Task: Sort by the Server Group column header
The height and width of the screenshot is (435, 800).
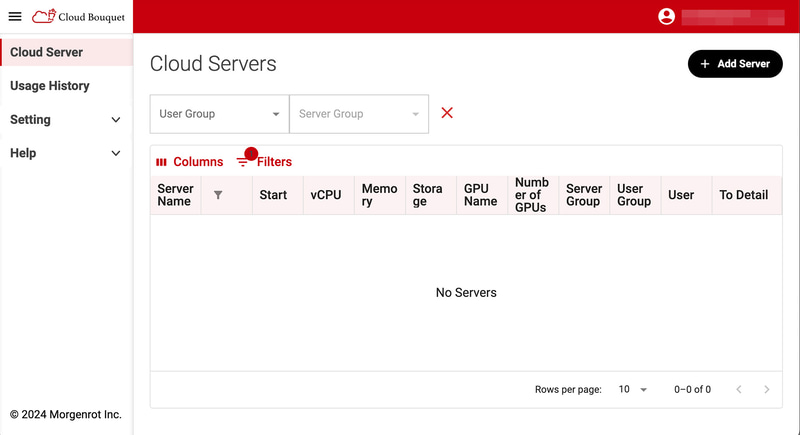Action: 584,195
